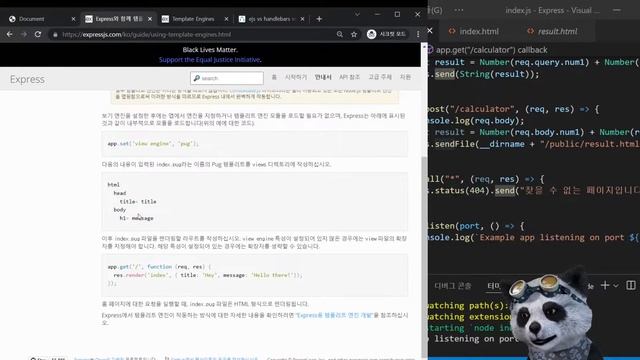The width and height of the screenshot is (640, 360).
Task: Open Support the Equal Justice Initiative link
Action: coord(210,60)
